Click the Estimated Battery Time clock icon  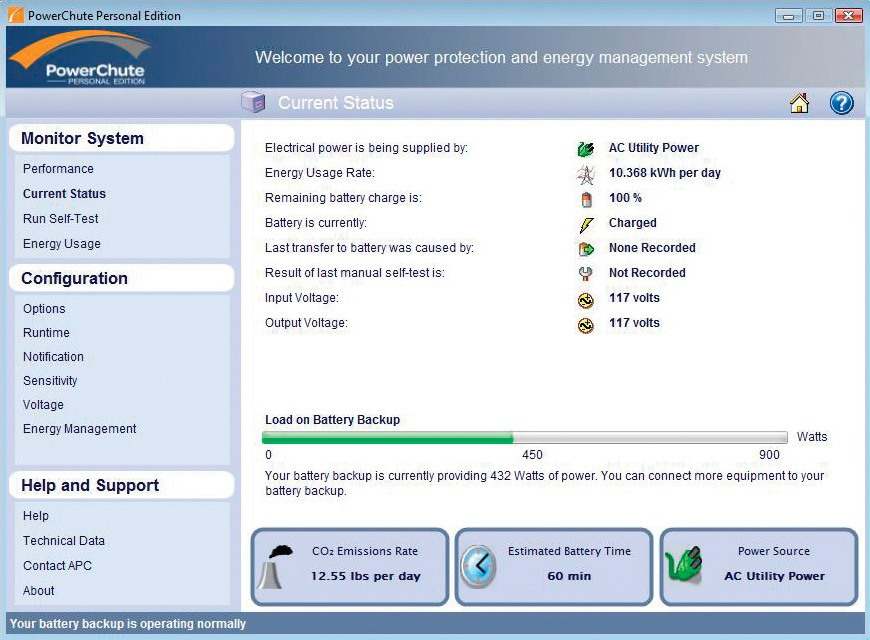click(478, 566)
